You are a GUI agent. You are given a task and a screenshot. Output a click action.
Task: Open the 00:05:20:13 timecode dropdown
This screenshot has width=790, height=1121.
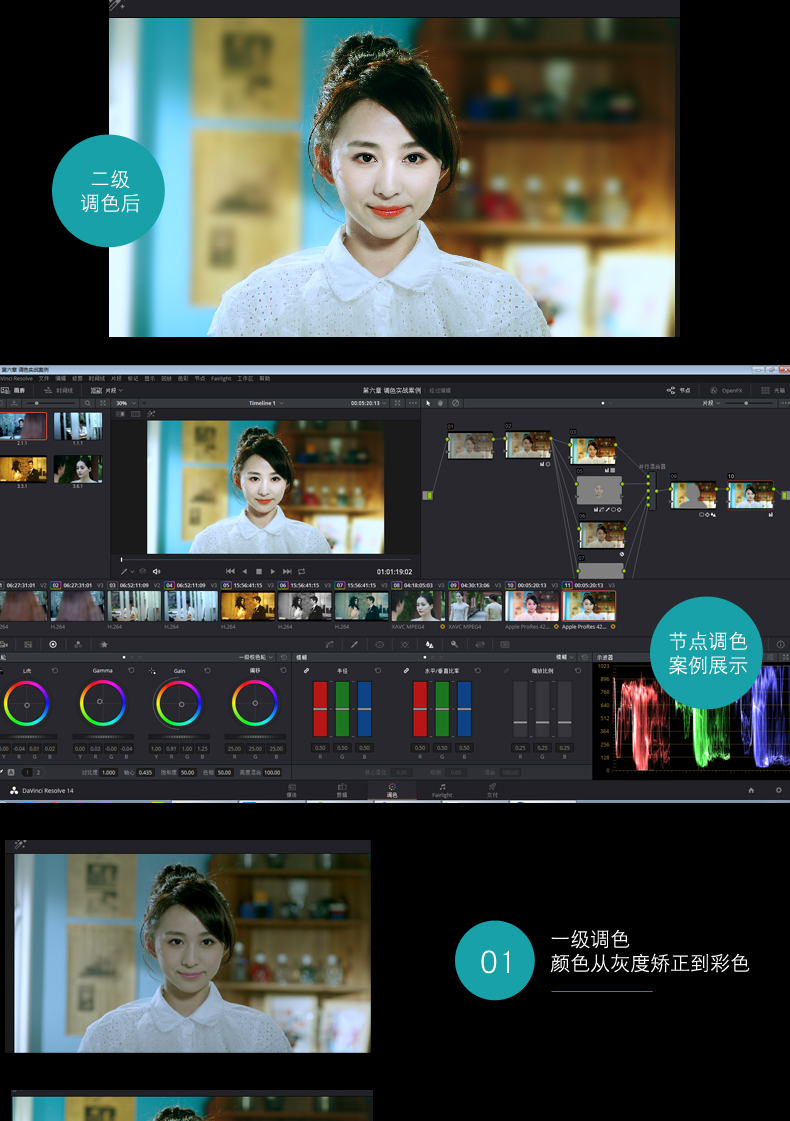tap(368, 403)
